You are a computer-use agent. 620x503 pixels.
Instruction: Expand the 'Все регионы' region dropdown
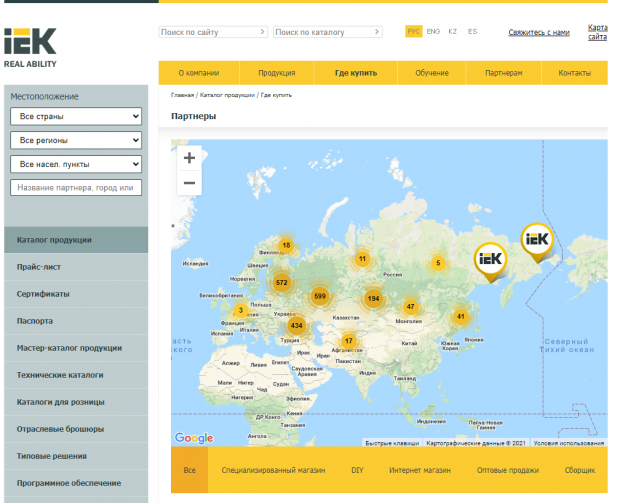coord(76,140)
